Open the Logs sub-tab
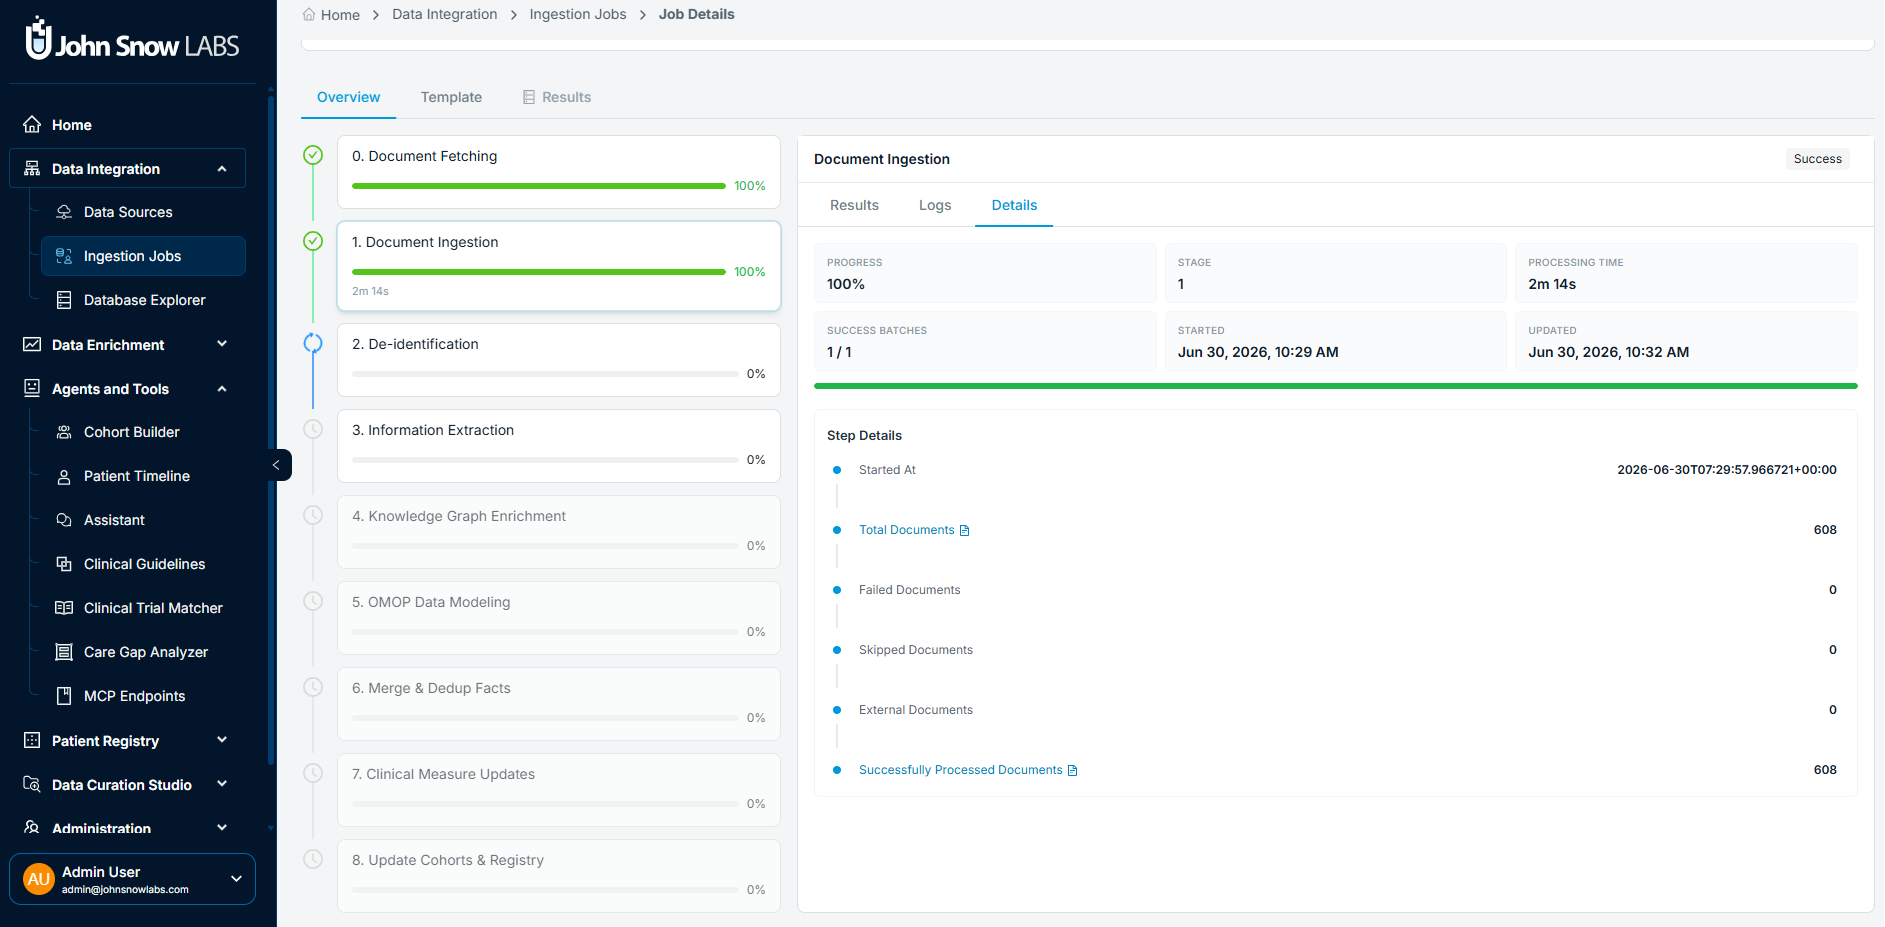The image size is (1885, 927). (935, 205)
